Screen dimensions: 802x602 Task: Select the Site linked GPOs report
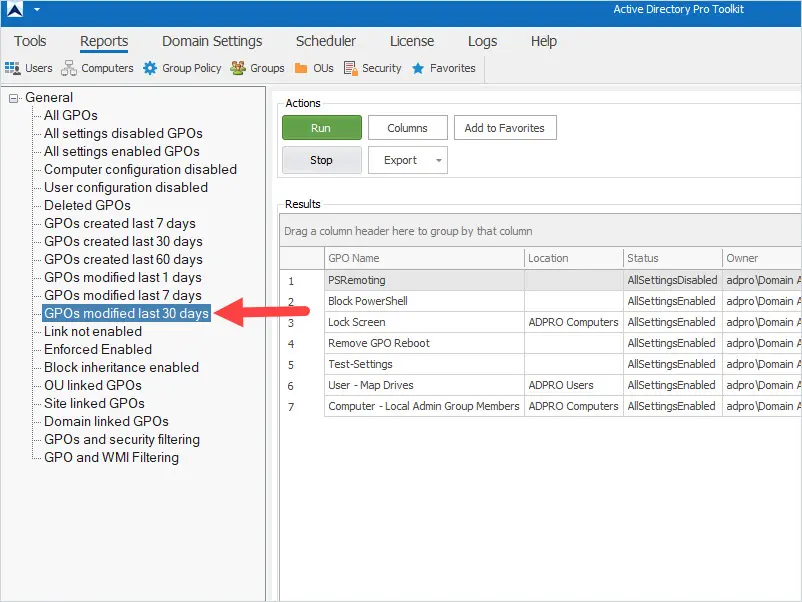pos(94,403)
